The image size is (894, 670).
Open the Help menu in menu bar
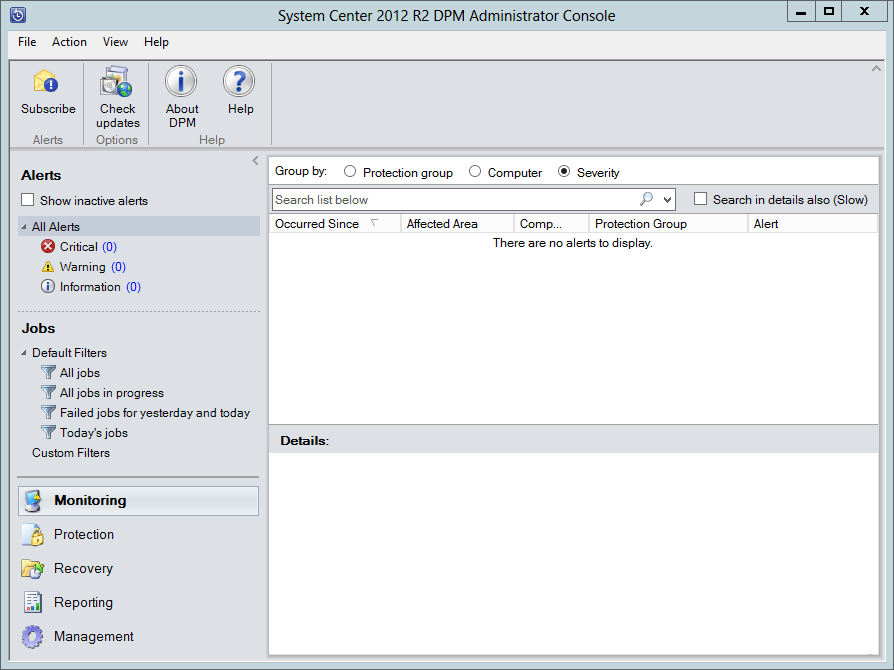(x=156, y=42)
